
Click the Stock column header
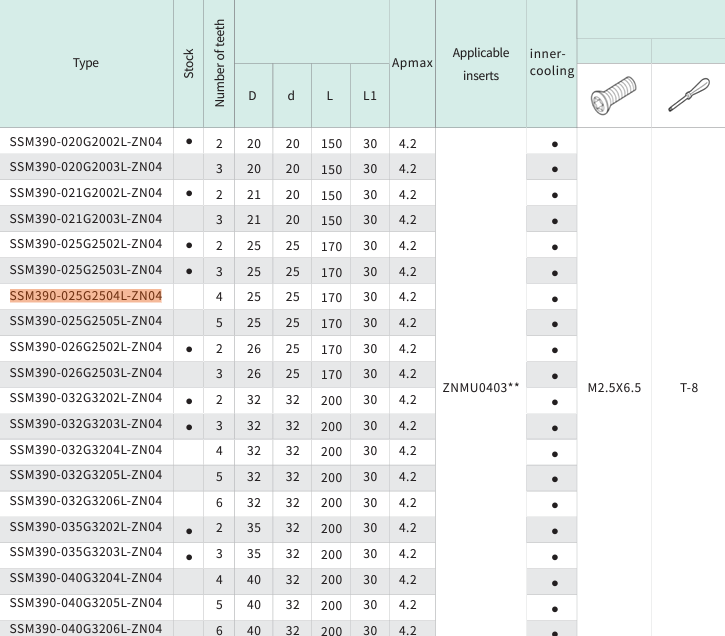[x=189, y=63]
